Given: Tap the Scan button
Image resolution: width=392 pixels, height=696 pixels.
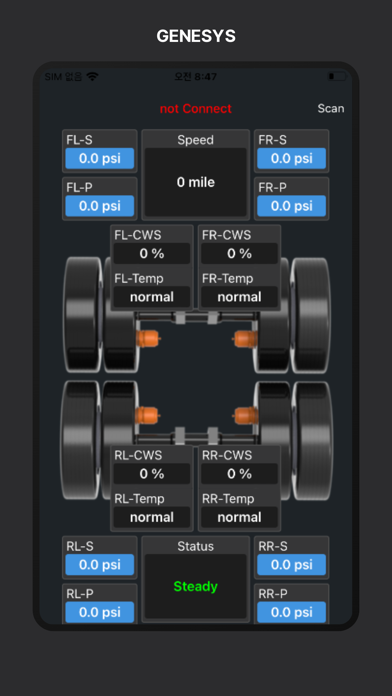Looking at the screenshot, I should (x=331, y=108).
